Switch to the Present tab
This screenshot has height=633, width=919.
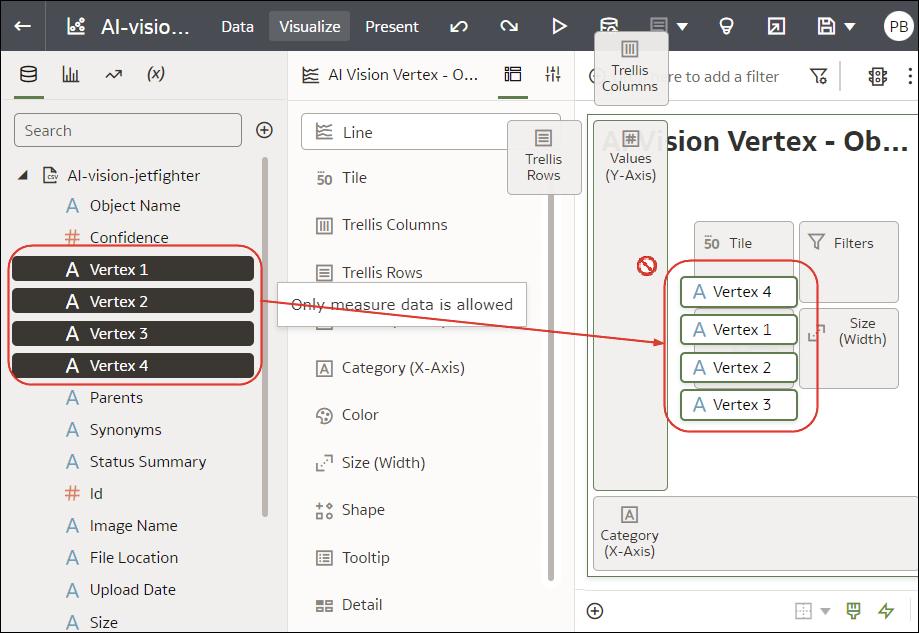click(x=391, y=27)
